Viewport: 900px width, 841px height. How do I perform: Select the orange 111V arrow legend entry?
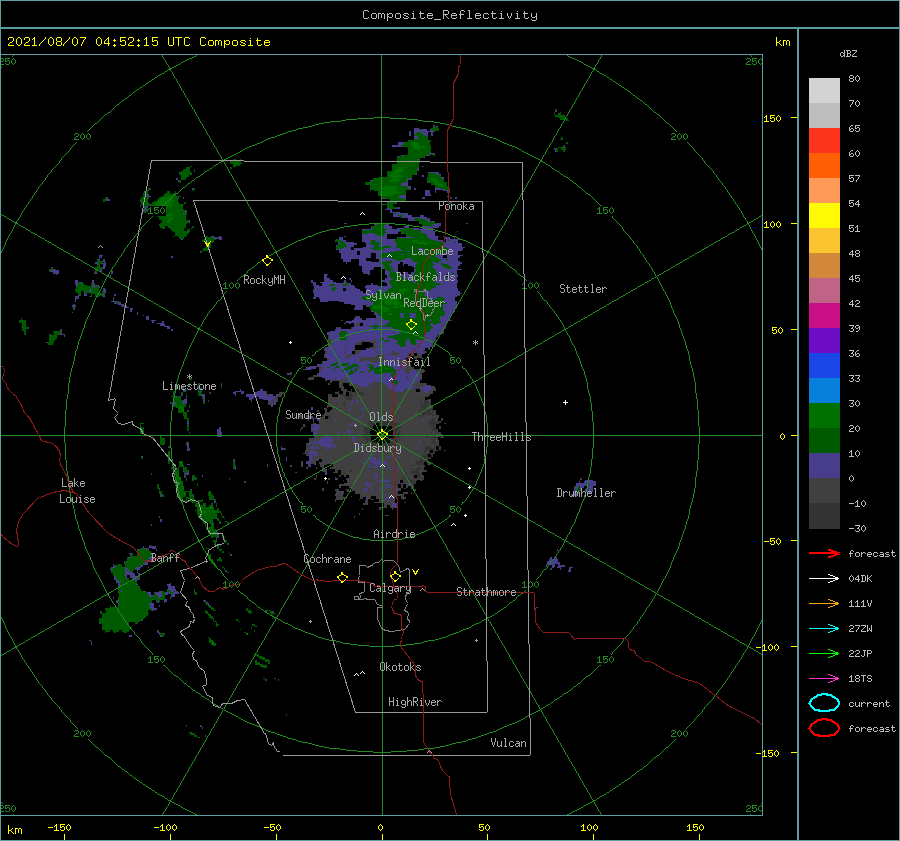click(x=824, y=603)
